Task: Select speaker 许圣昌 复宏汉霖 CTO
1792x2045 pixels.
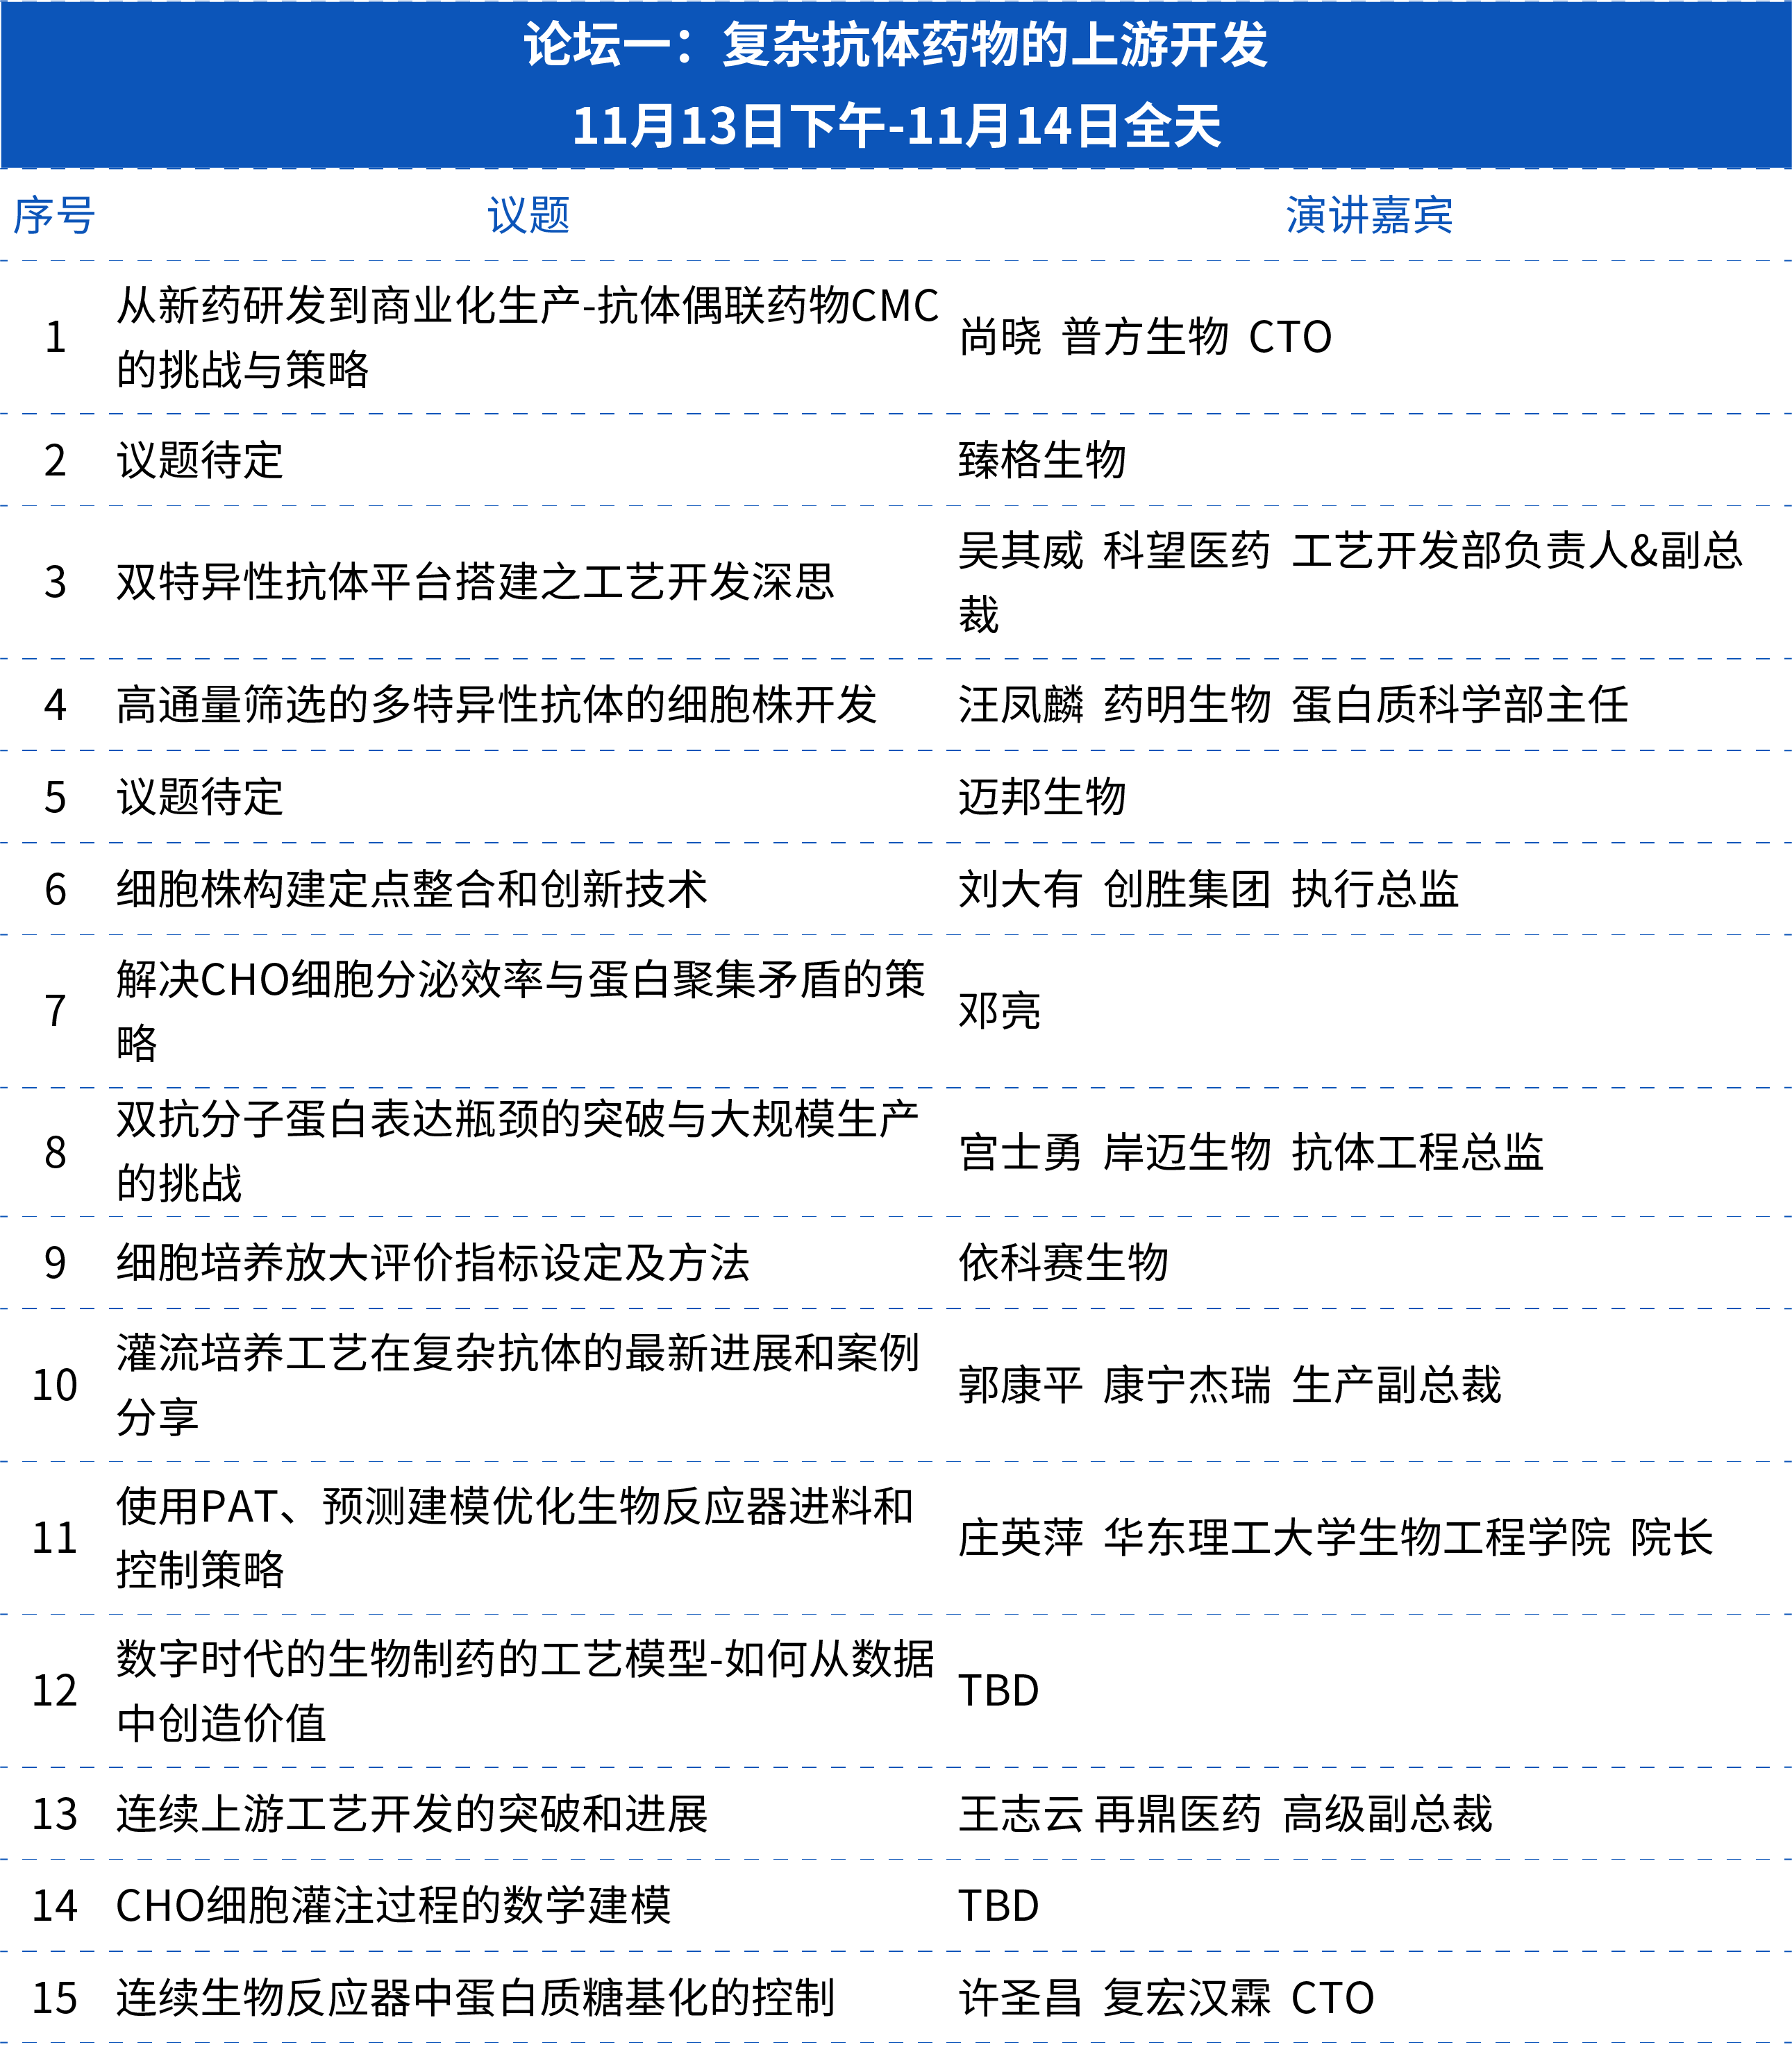Action: pos(1167,1998)
